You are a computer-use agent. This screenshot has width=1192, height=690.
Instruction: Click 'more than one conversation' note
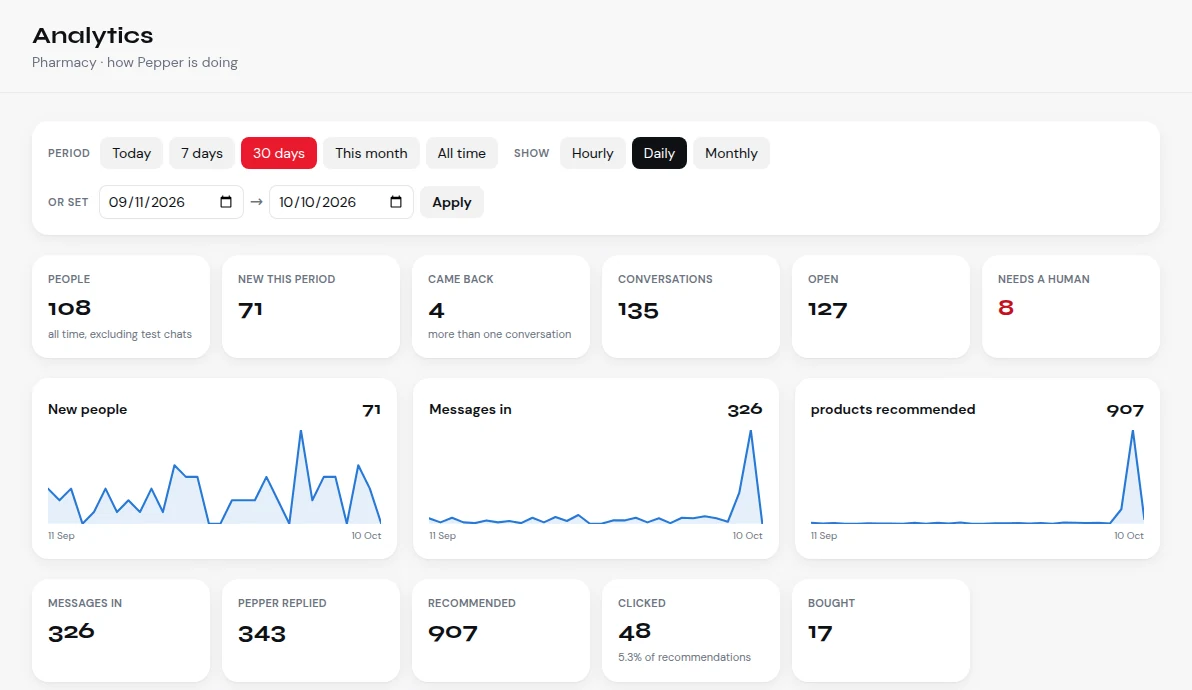pyautogui.click(x=499, y=334)
